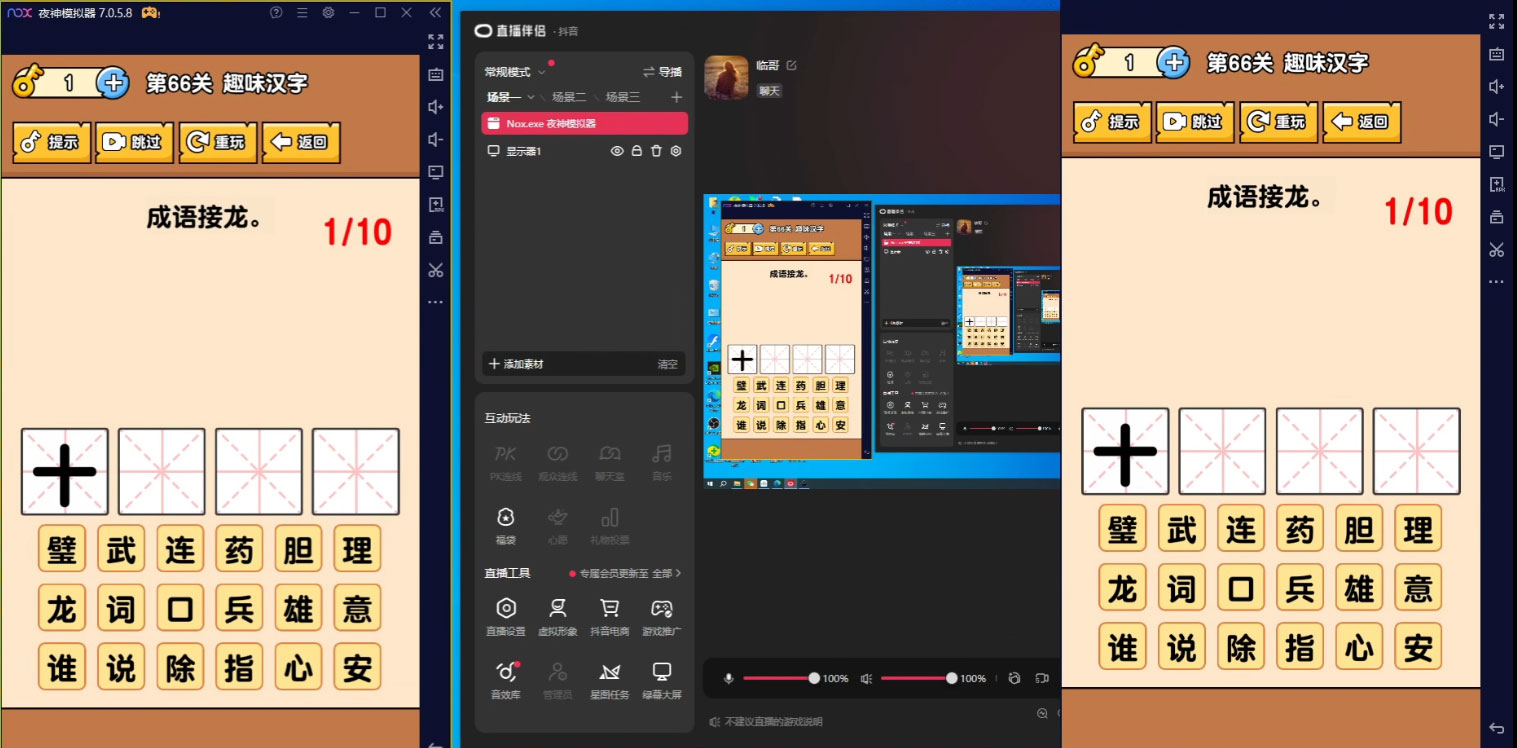Viewport: 1517px width, 748px height.
Task: Select the 龙 character tile in left game
Action: tap(62, 608)
